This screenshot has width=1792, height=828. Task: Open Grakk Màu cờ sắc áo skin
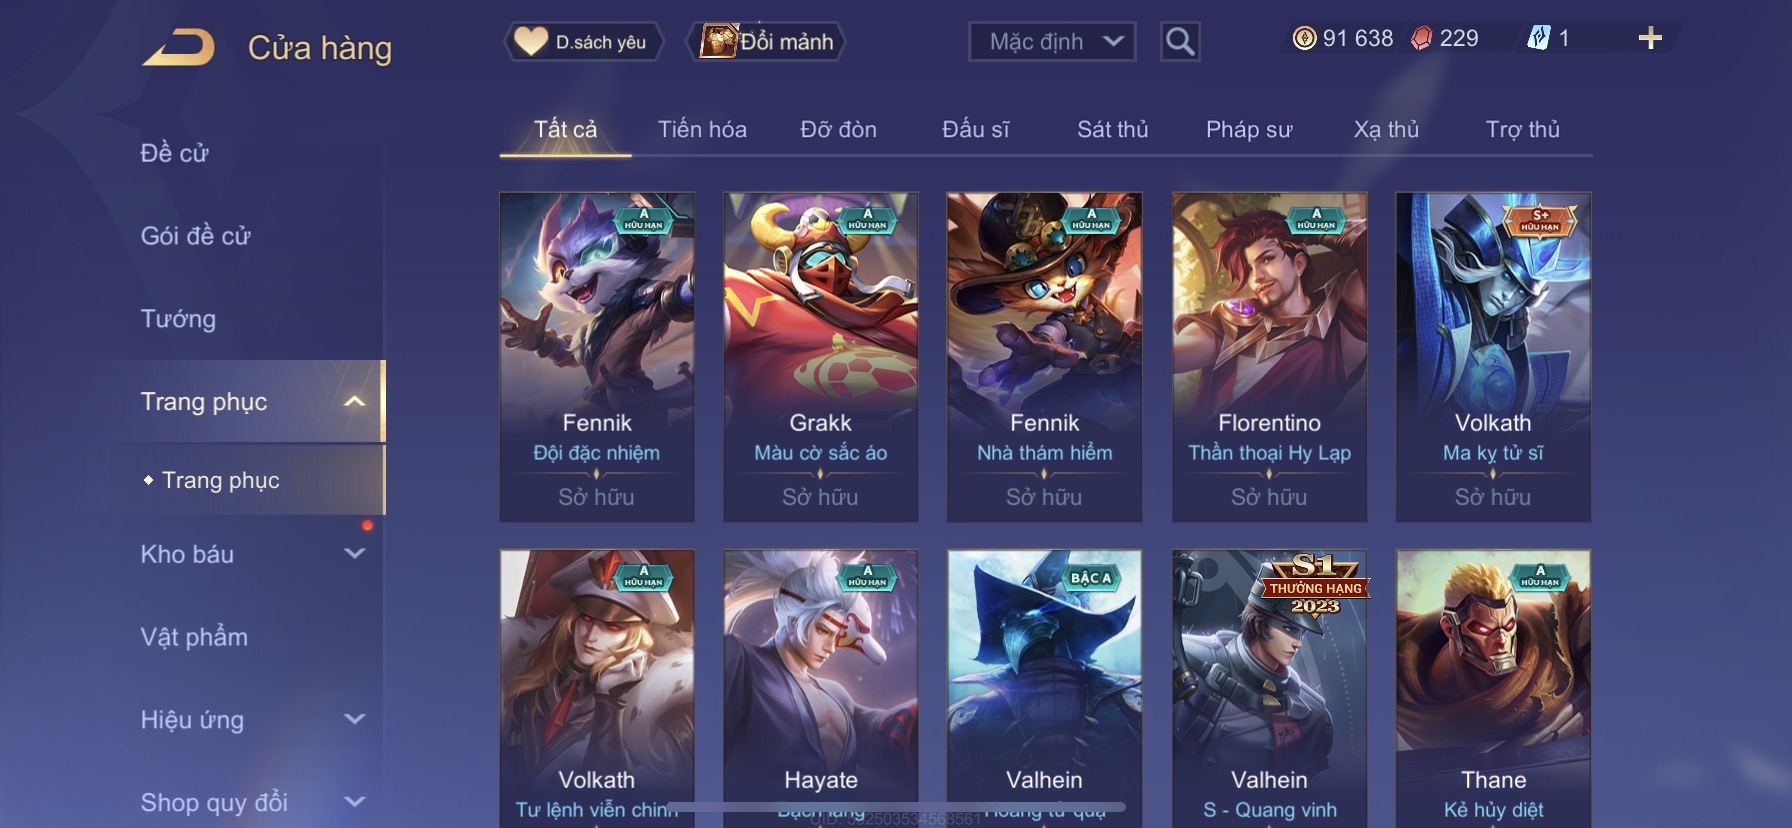click(x=821, y=357)
